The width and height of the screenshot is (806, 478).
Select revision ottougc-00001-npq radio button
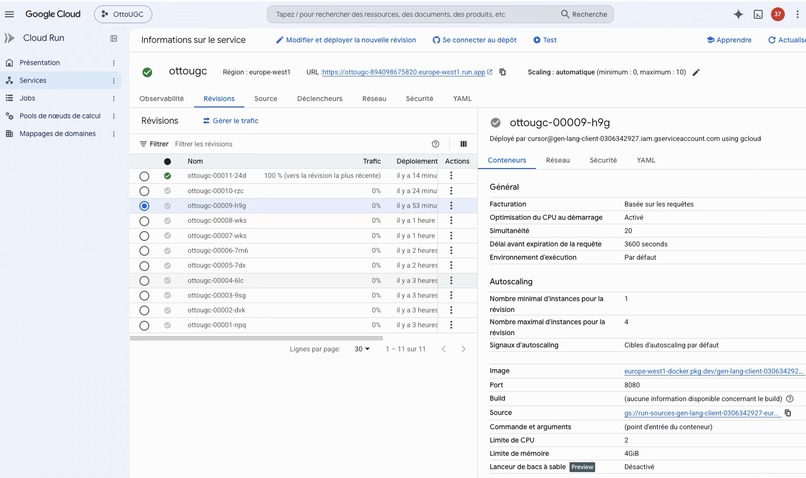(x=144, y=325)
